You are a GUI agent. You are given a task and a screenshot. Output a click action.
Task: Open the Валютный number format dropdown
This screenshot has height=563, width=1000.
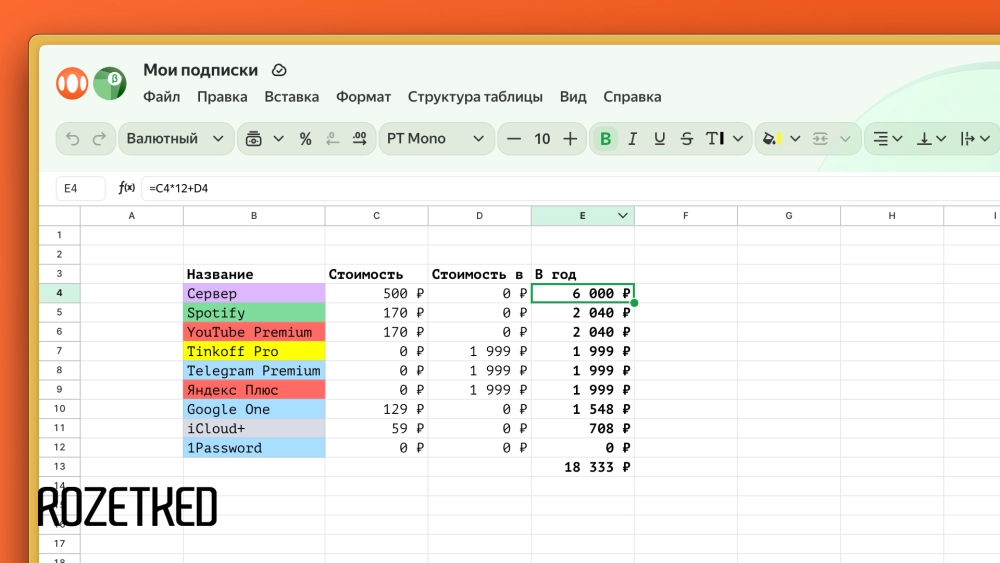pyautogui.click(x=176, y=139)
